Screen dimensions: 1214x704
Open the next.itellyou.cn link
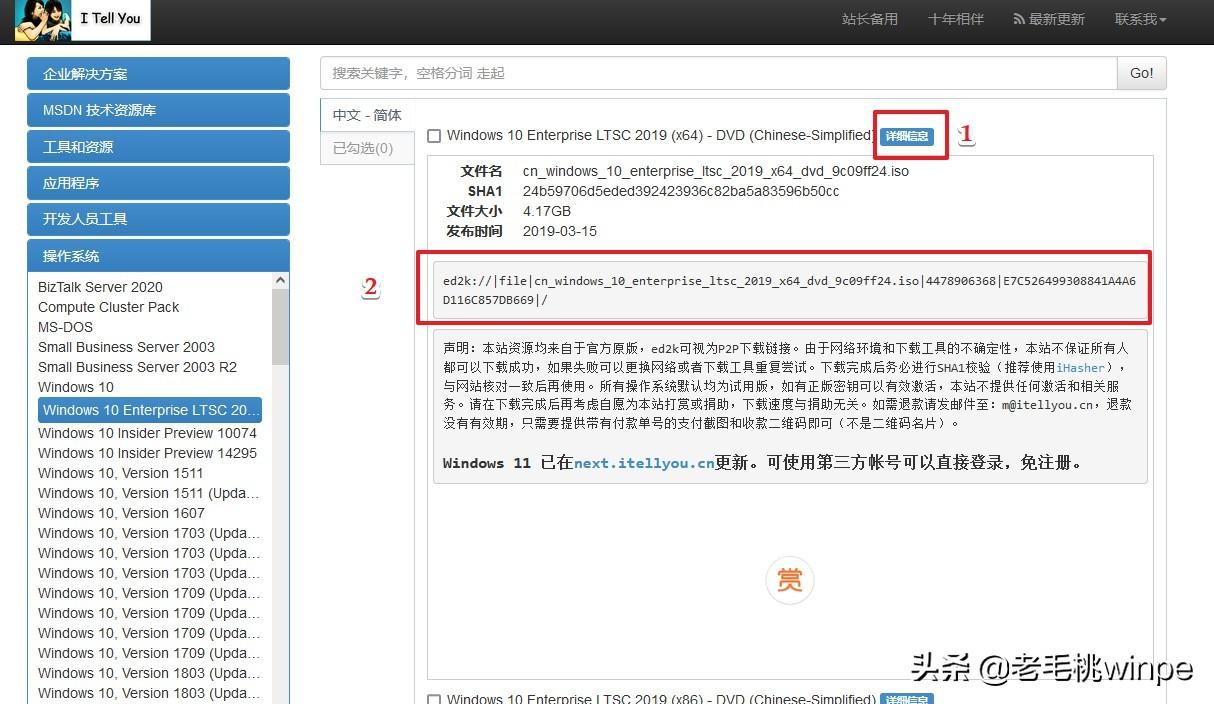click(x=644, y=463)
